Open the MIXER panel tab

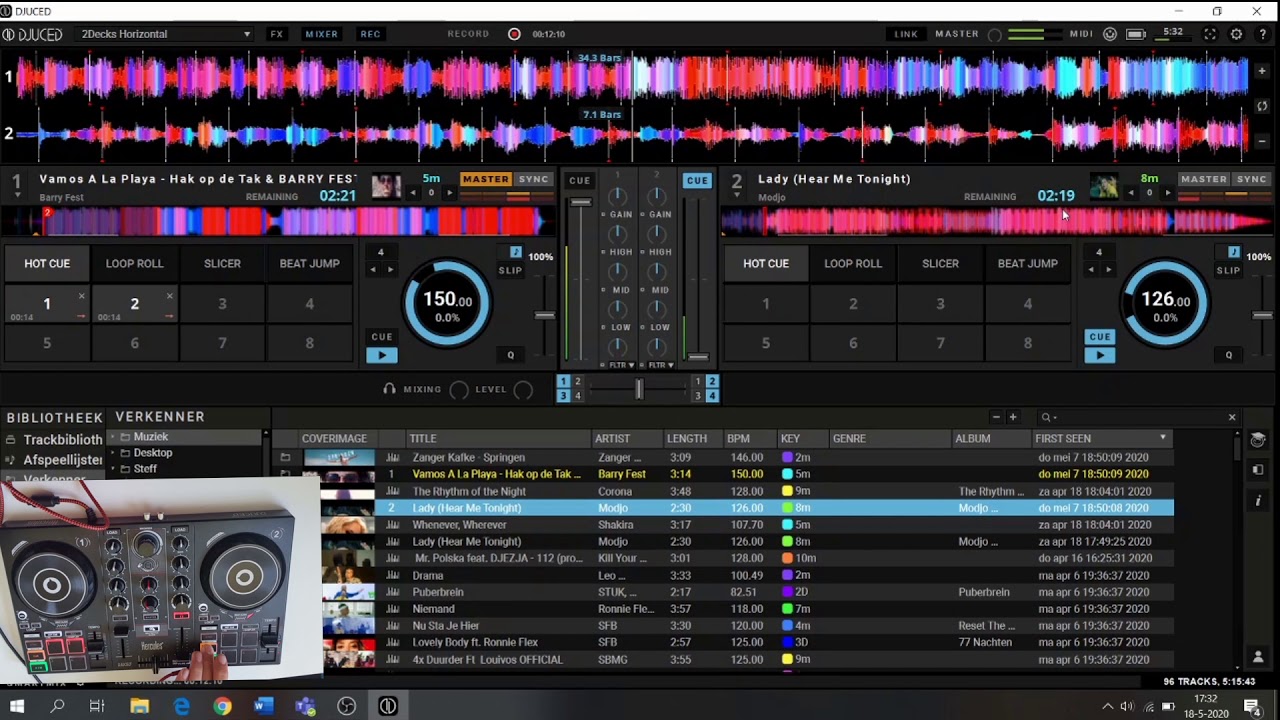coord(321,34)
